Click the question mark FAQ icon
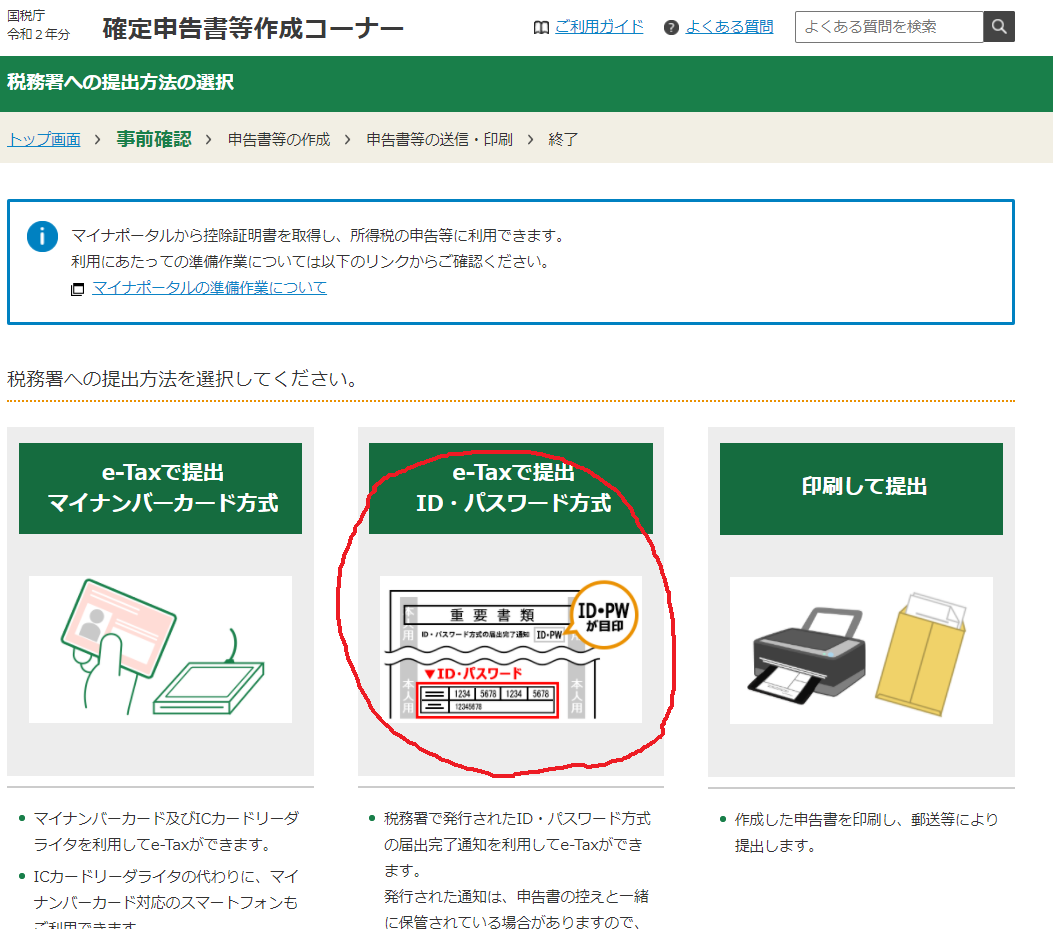 (671, 28)
